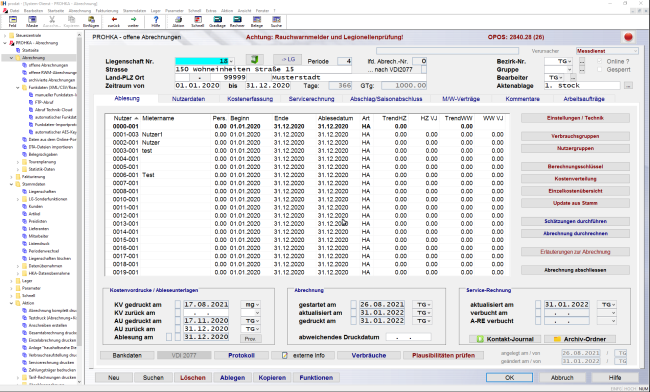Switch to the Kommentare tab
This screenshot has height=392, width=650.
pyautogui.click(x=522, y=99)
